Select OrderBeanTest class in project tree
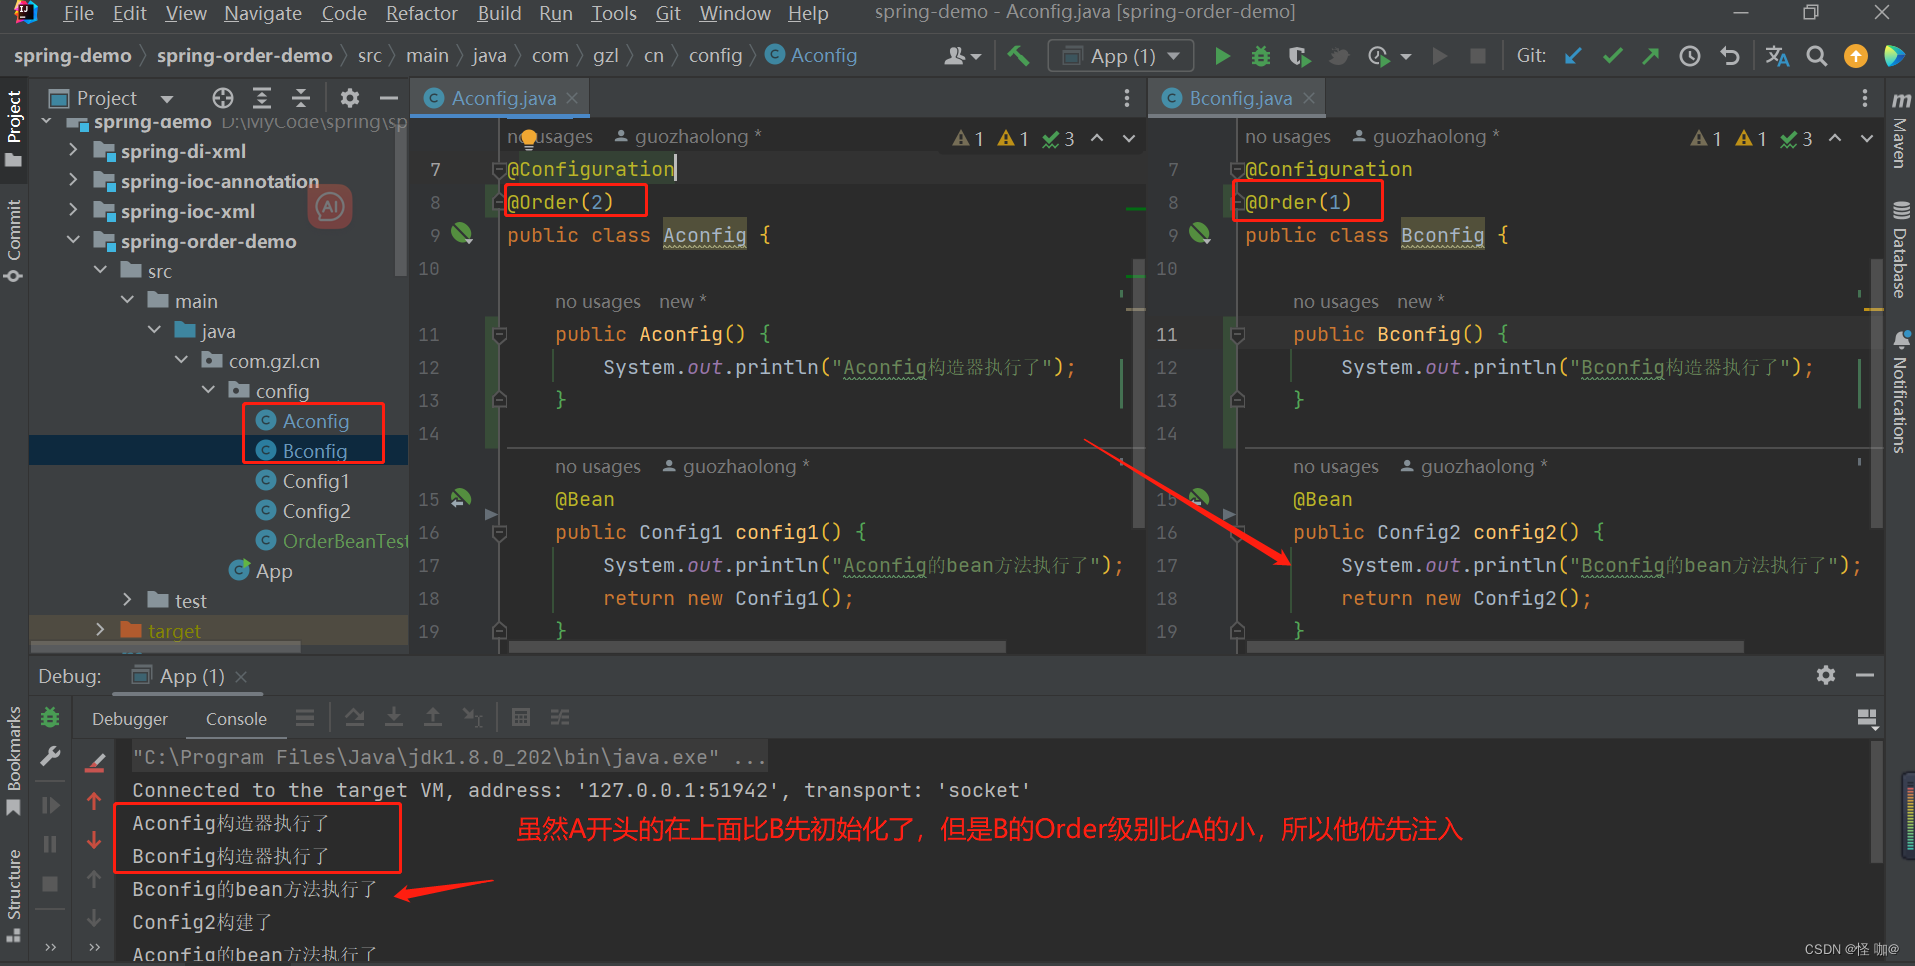 pyautogui.click(x=344, y=541)
